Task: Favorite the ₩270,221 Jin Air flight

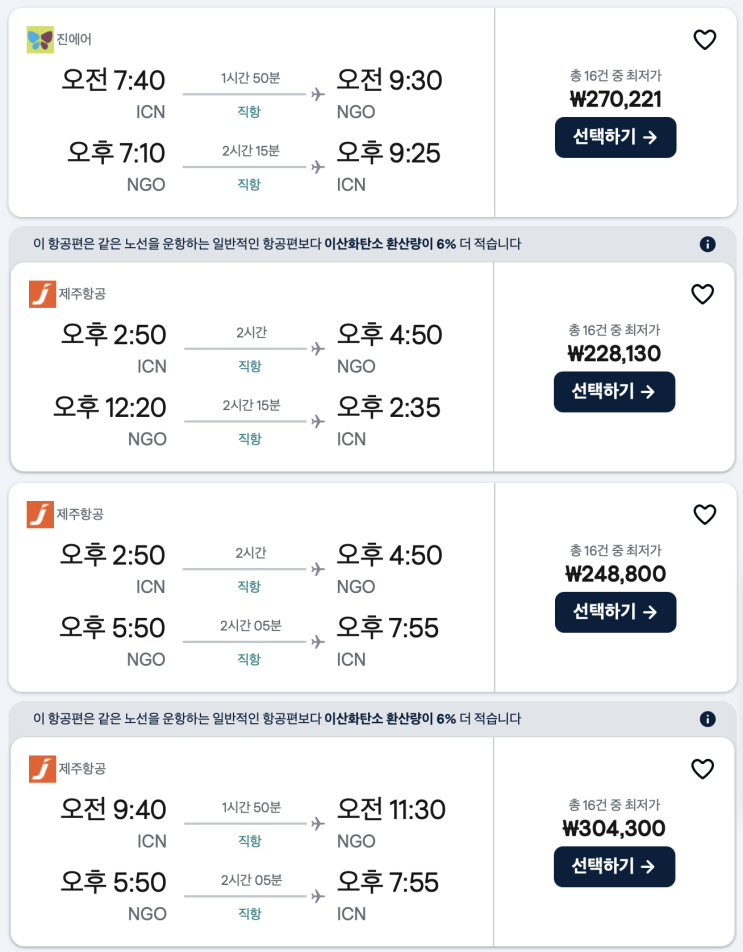Action: 705,40
